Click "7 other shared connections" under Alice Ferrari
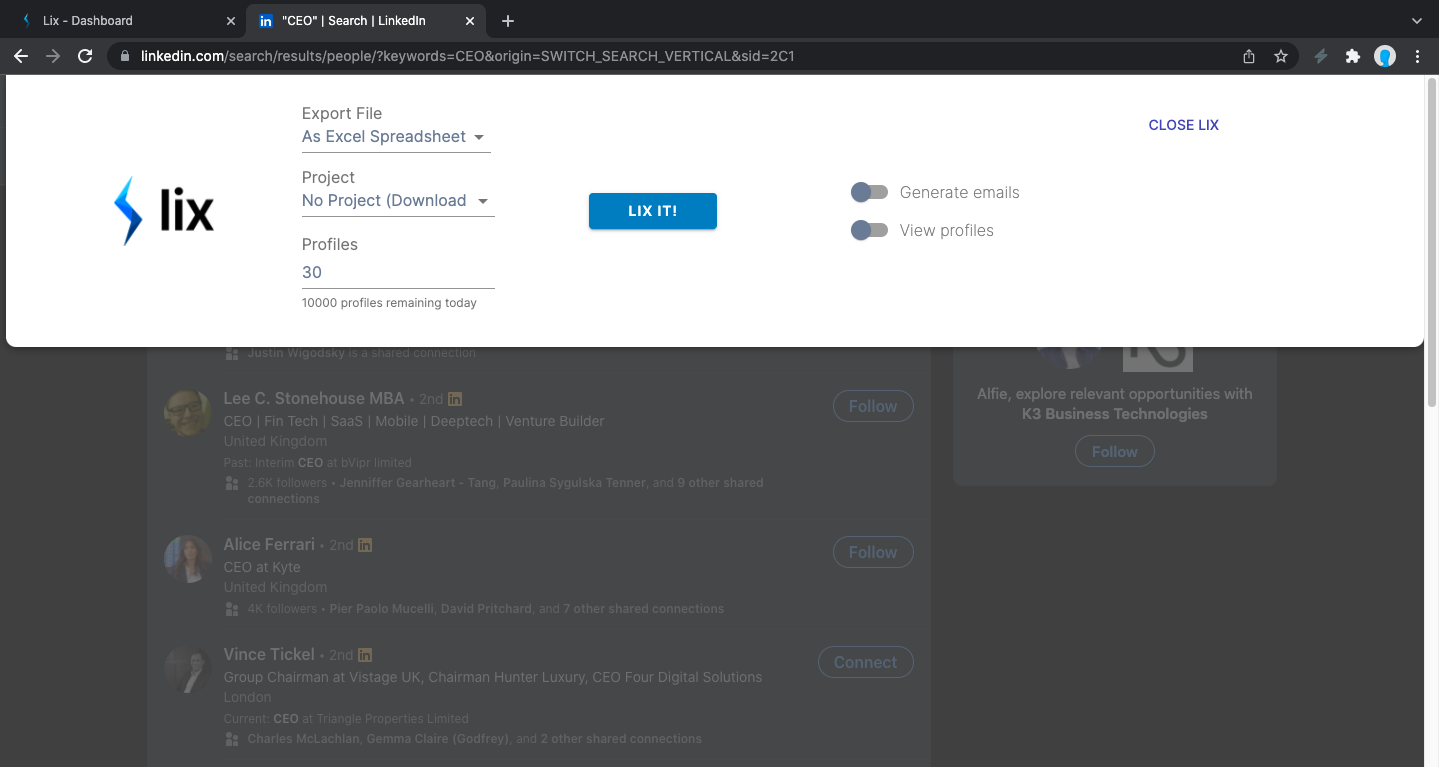Image resolution: width=1439 pixels, height=767 pixels. [x=643, y=608]
